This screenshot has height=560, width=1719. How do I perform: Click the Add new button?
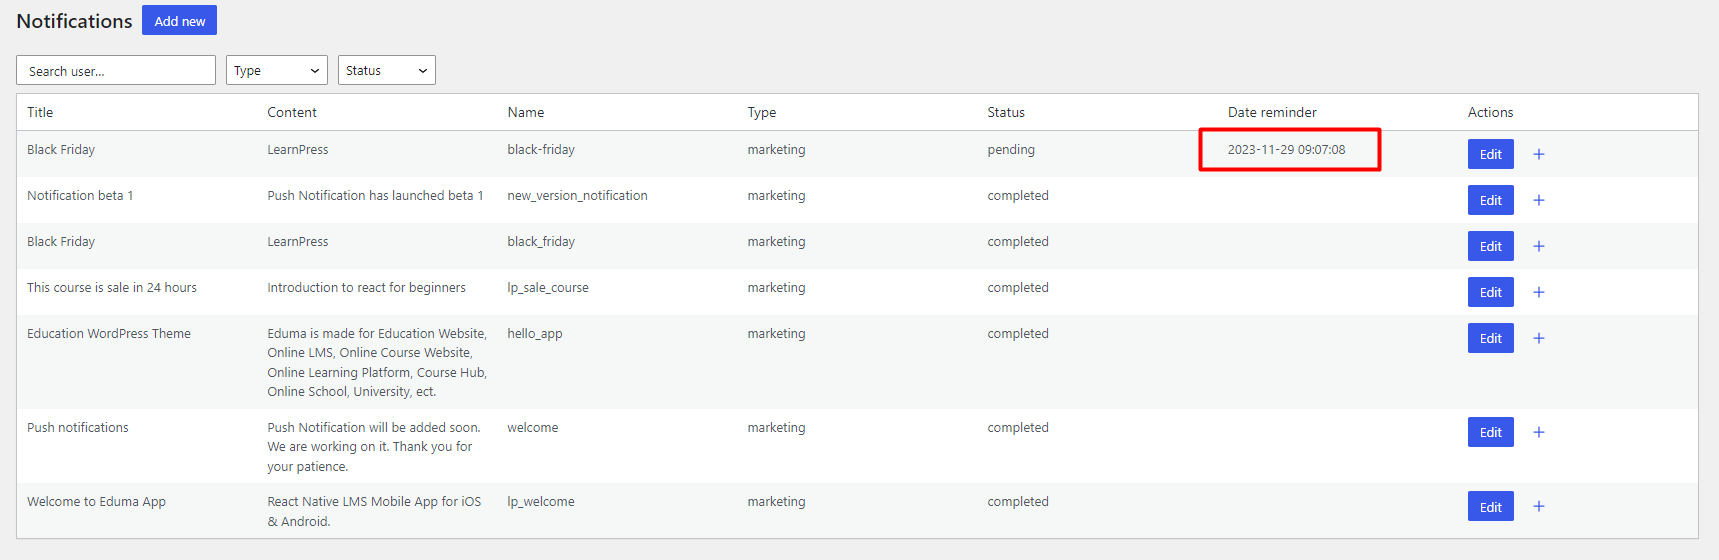click(x=180, y=21)
